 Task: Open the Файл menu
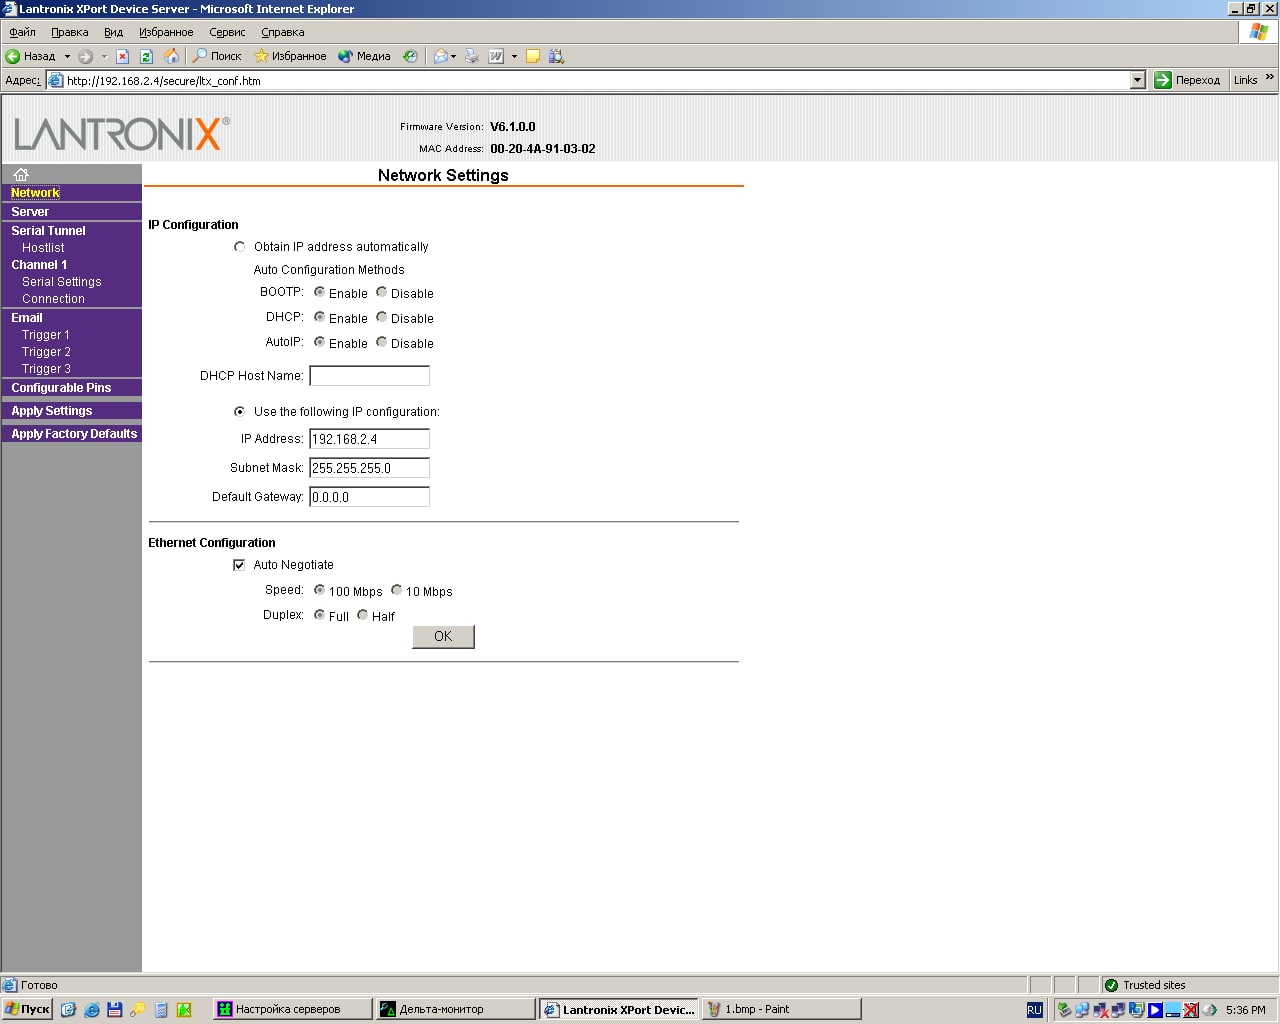pos(22,32)
